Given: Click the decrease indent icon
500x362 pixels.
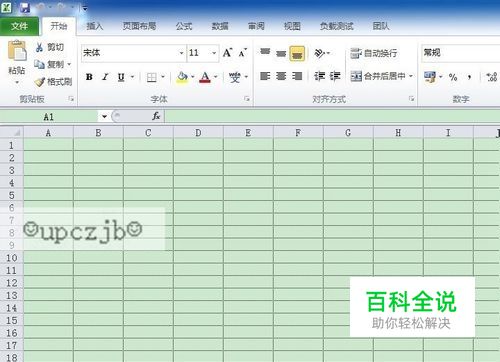Looking at the screenshot, I should click(x=319, y=76).
